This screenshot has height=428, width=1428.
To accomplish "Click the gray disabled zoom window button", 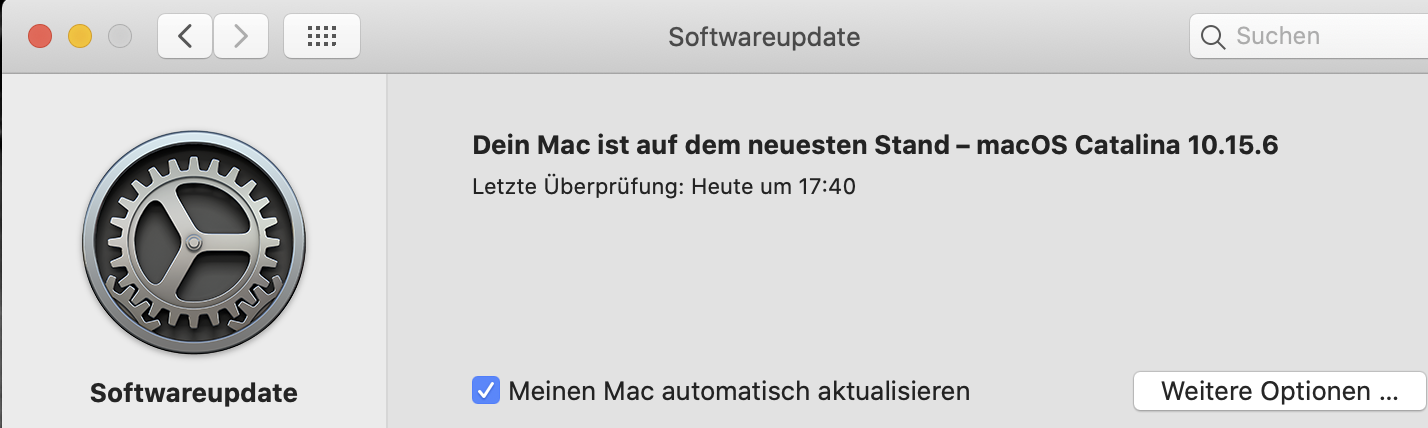I will point(120,37).
